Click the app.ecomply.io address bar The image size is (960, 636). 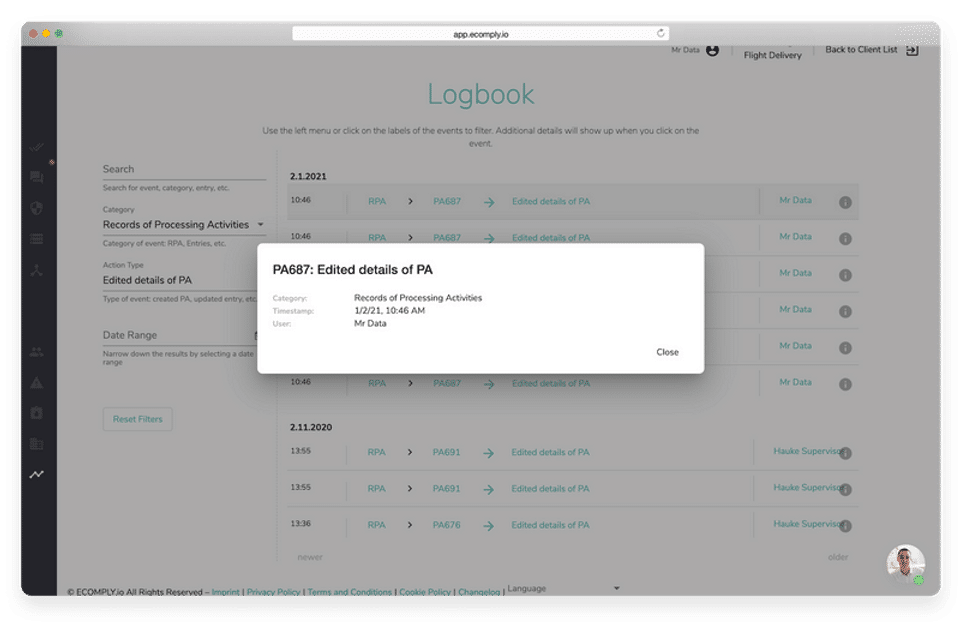click(x=481, y=34)
